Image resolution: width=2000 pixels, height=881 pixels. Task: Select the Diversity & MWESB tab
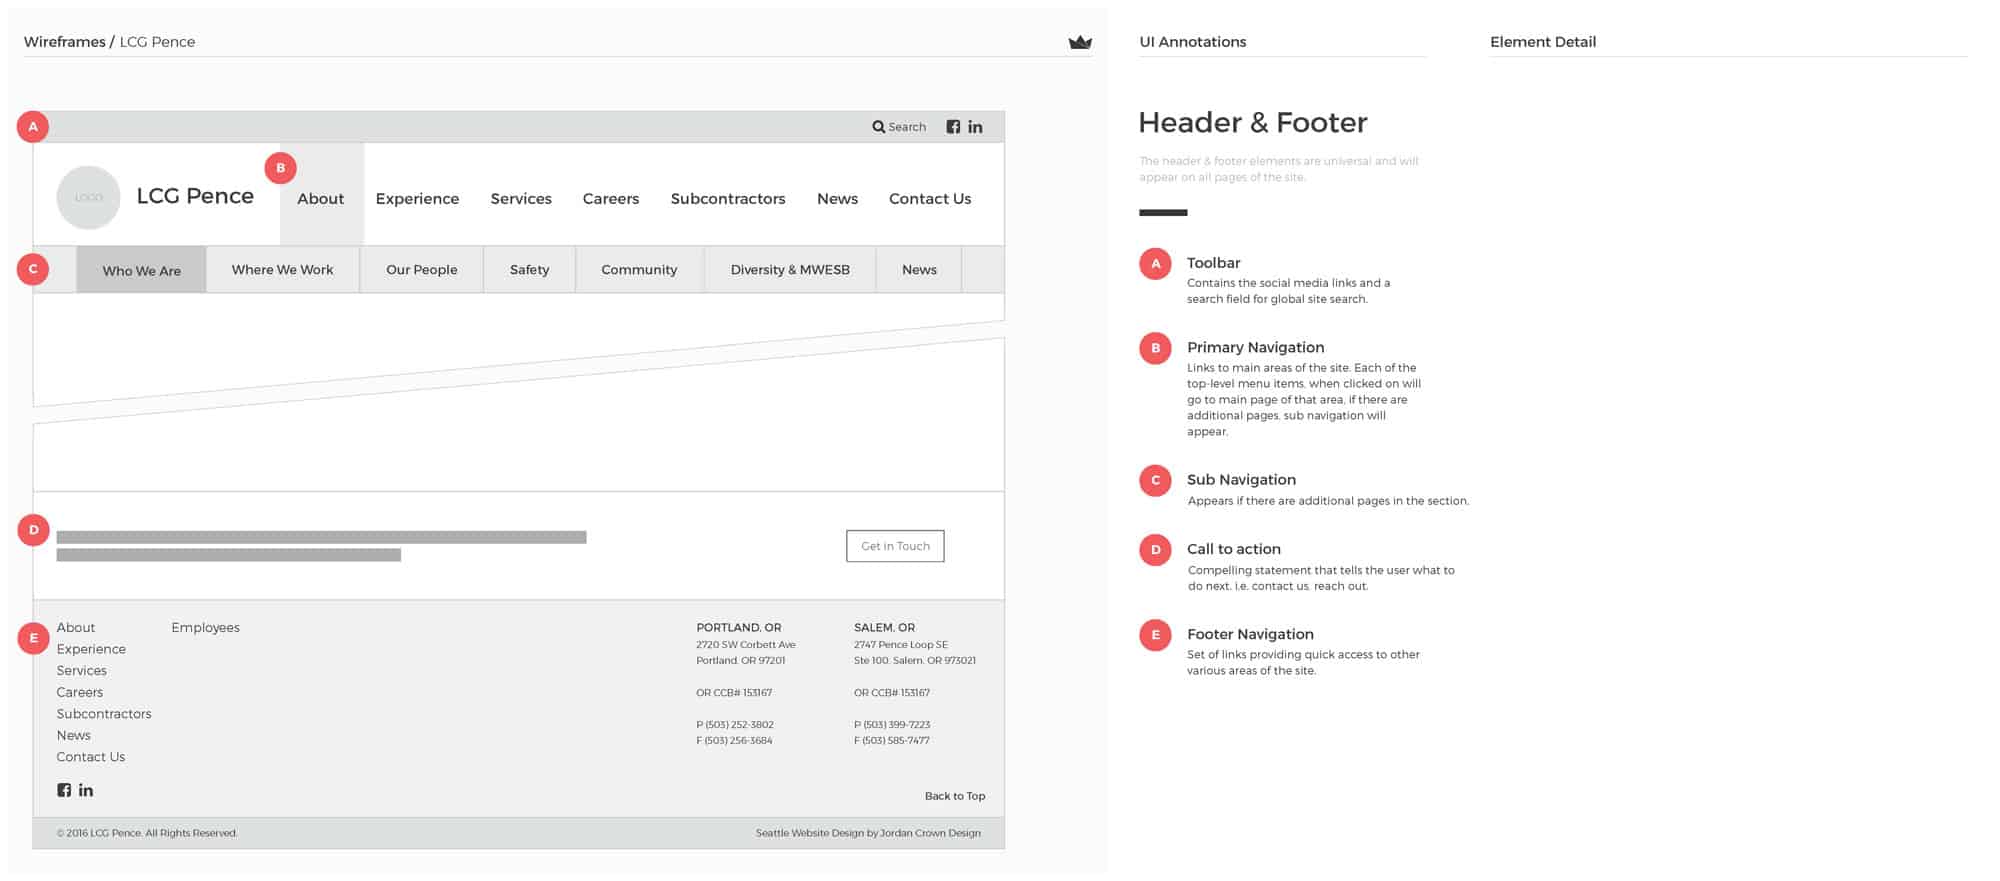(x=790, y=270)
